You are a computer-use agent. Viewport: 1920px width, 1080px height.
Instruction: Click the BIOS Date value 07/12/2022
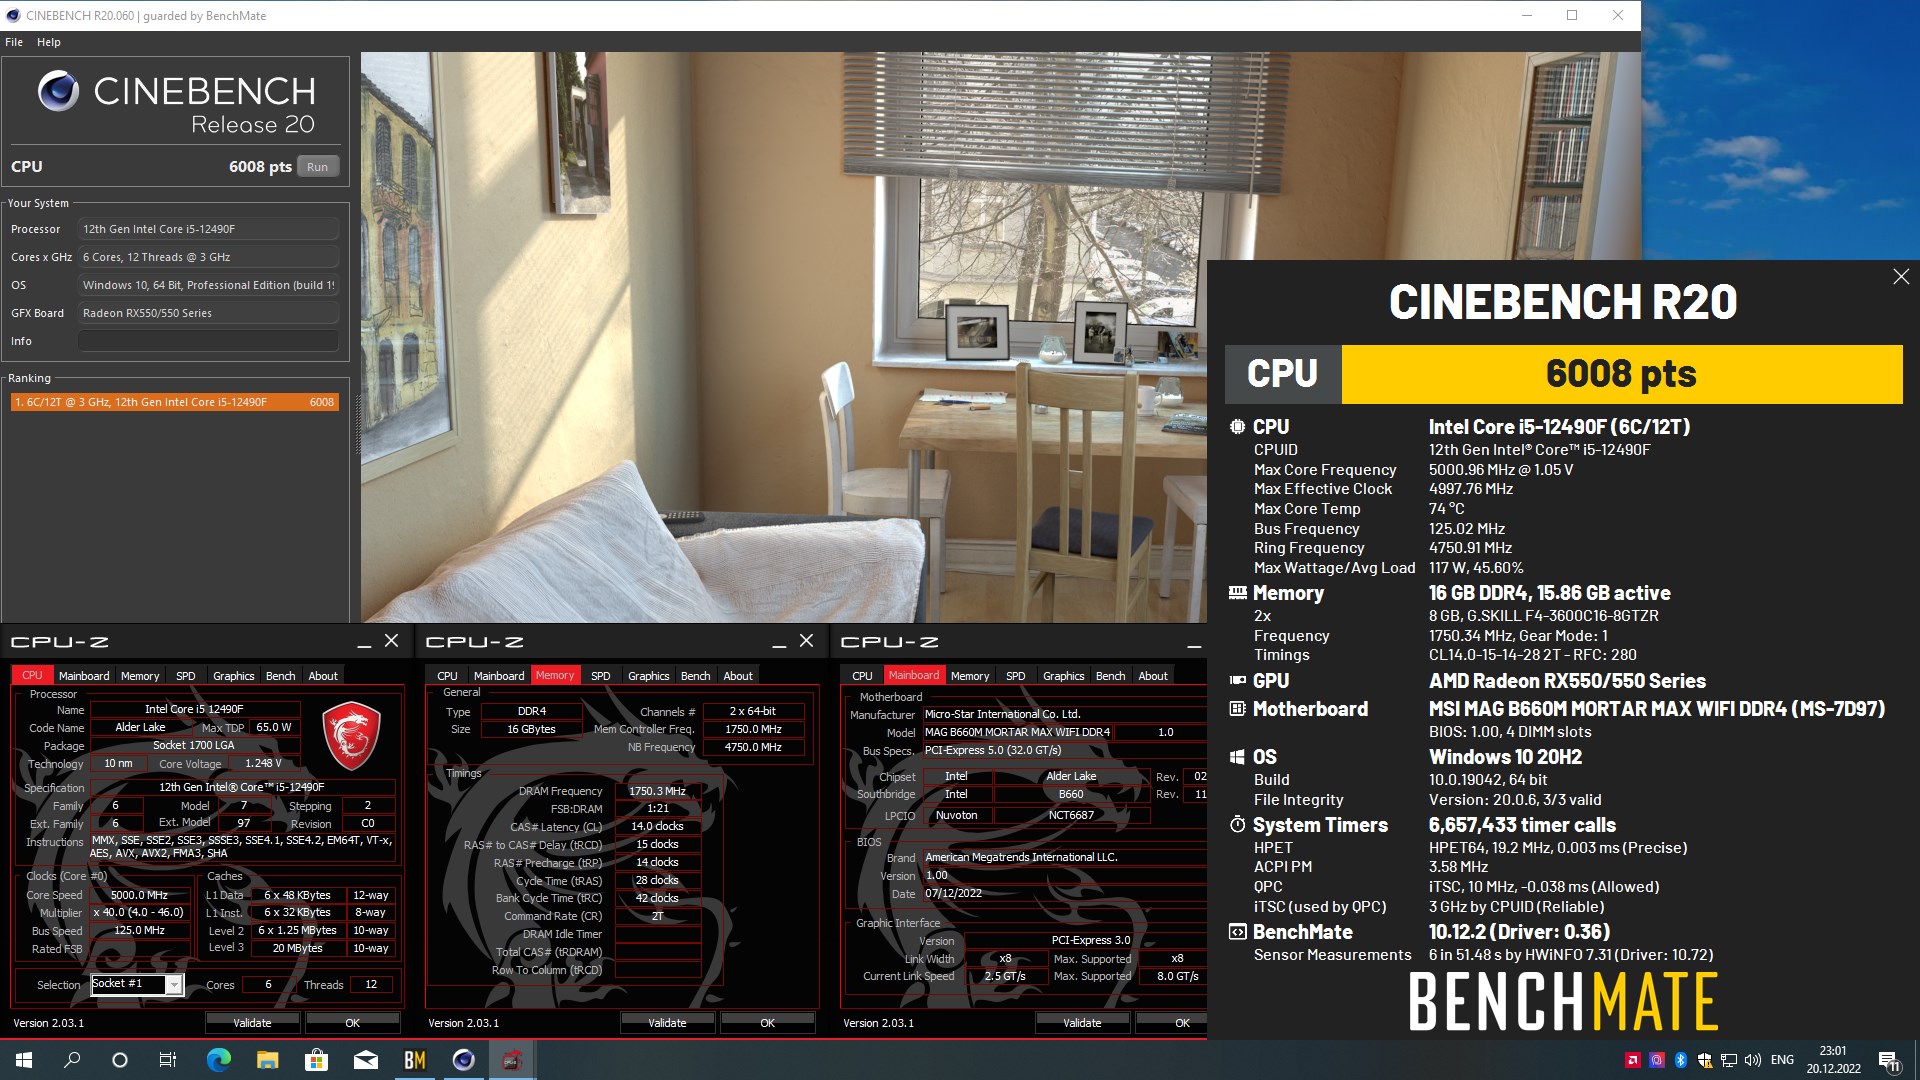point(953,893)
